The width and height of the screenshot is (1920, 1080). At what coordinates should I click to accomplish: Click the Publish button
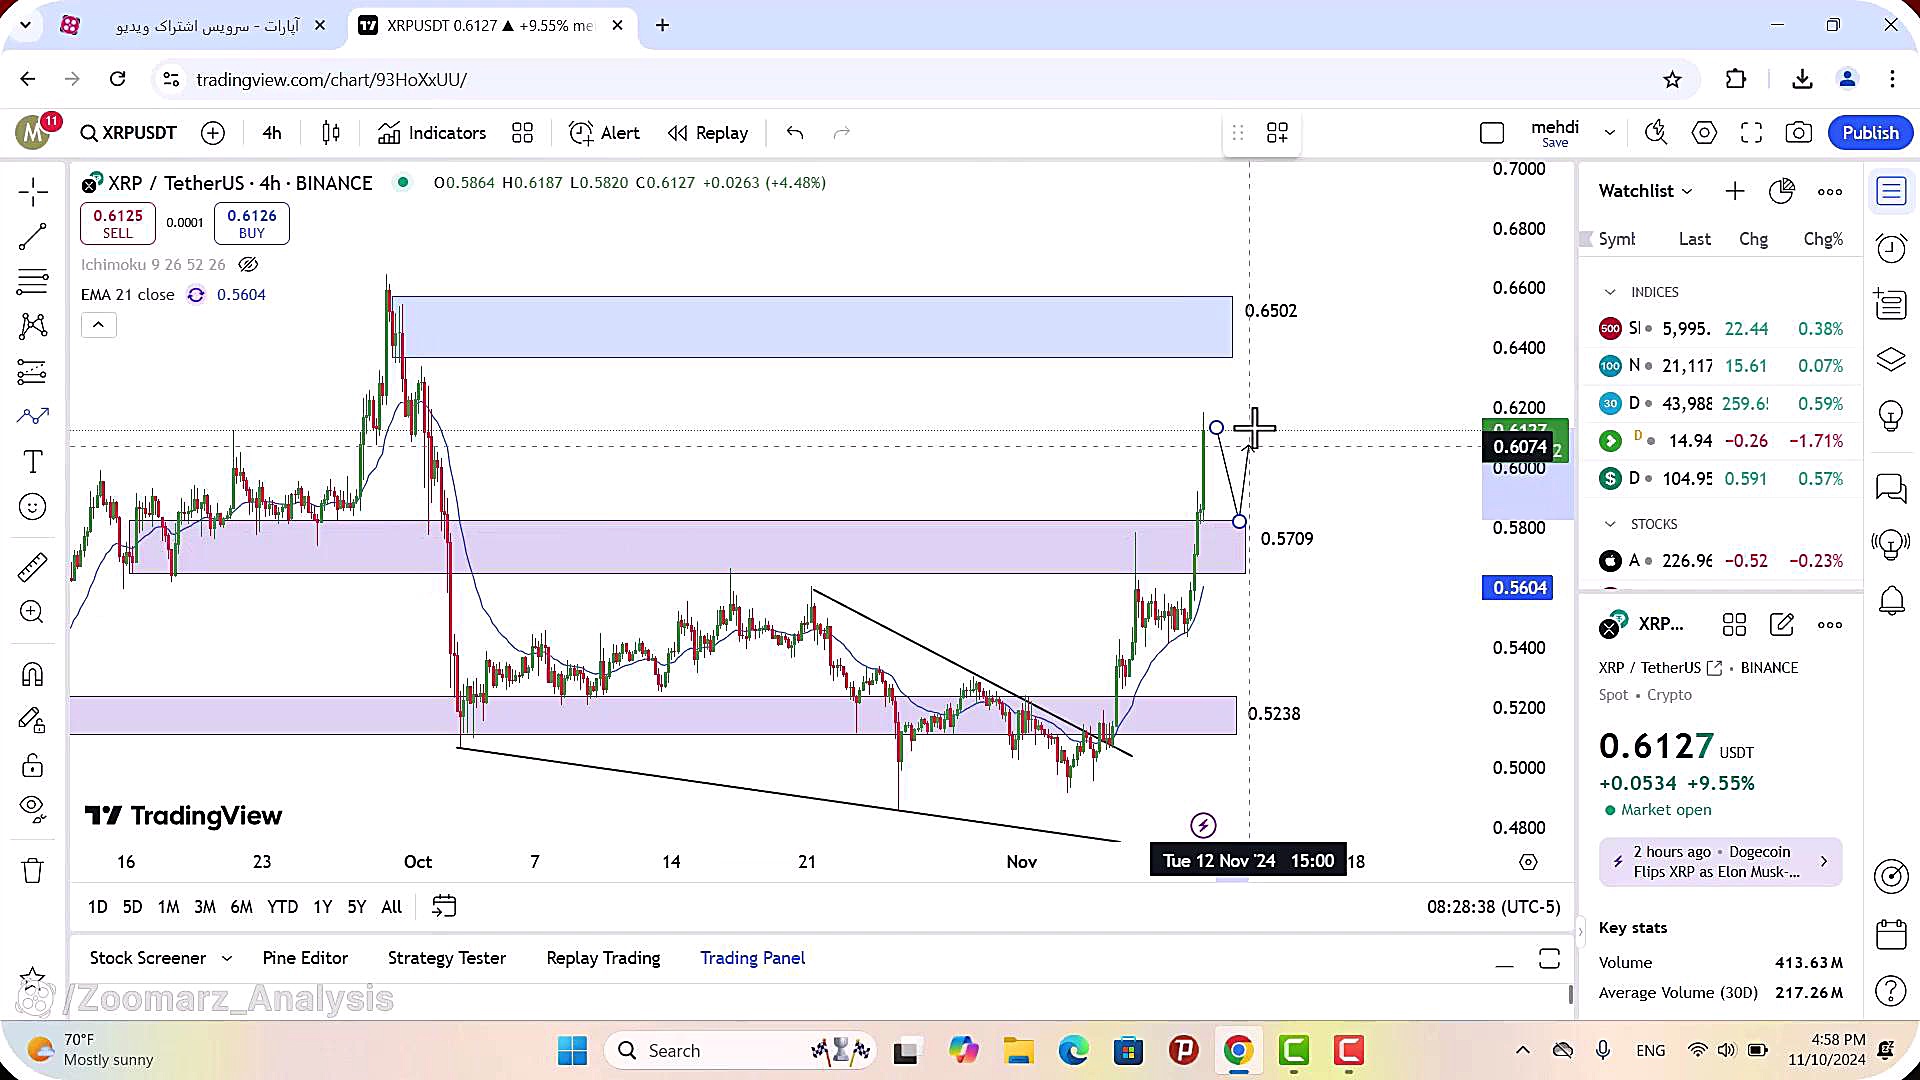1870,133
